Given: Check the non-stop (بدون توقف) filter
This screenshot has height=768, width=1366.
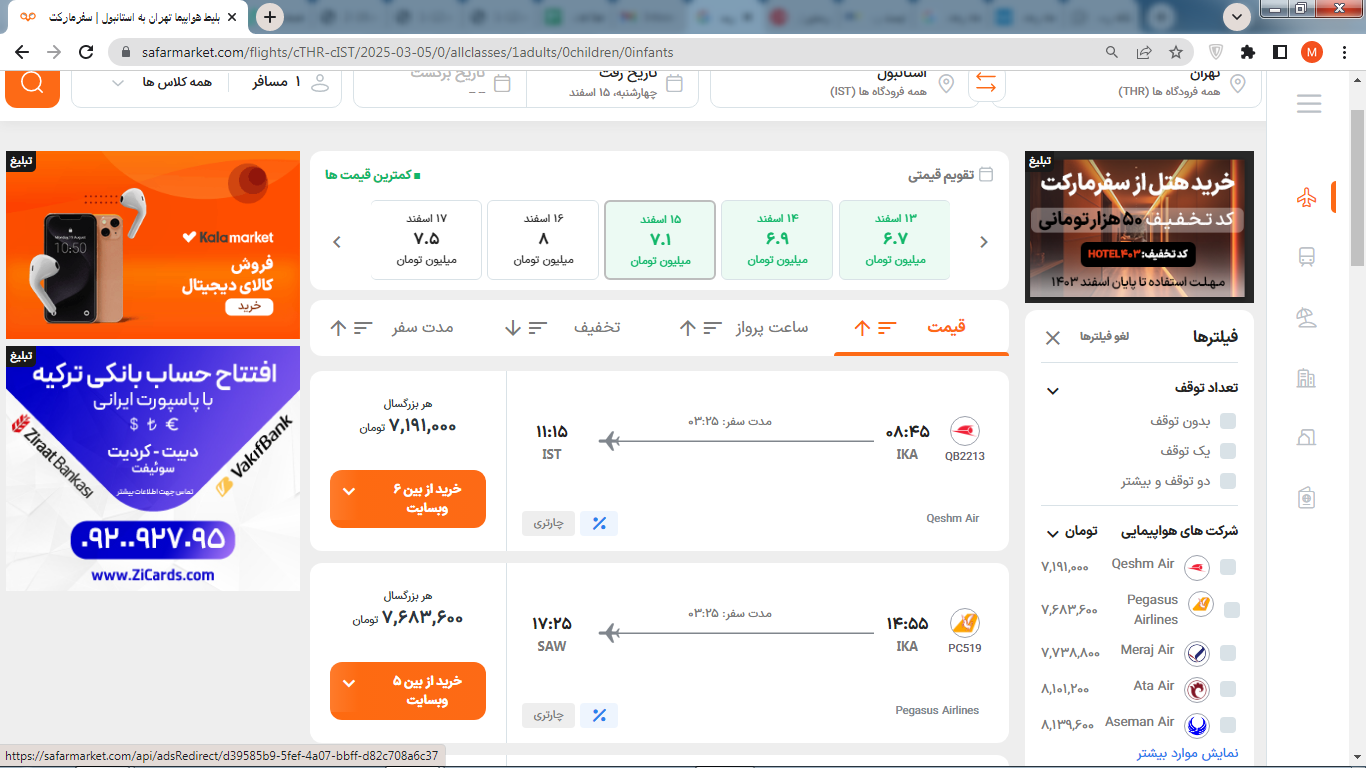Looking at the screenshot, I should tap(1228, 421).
